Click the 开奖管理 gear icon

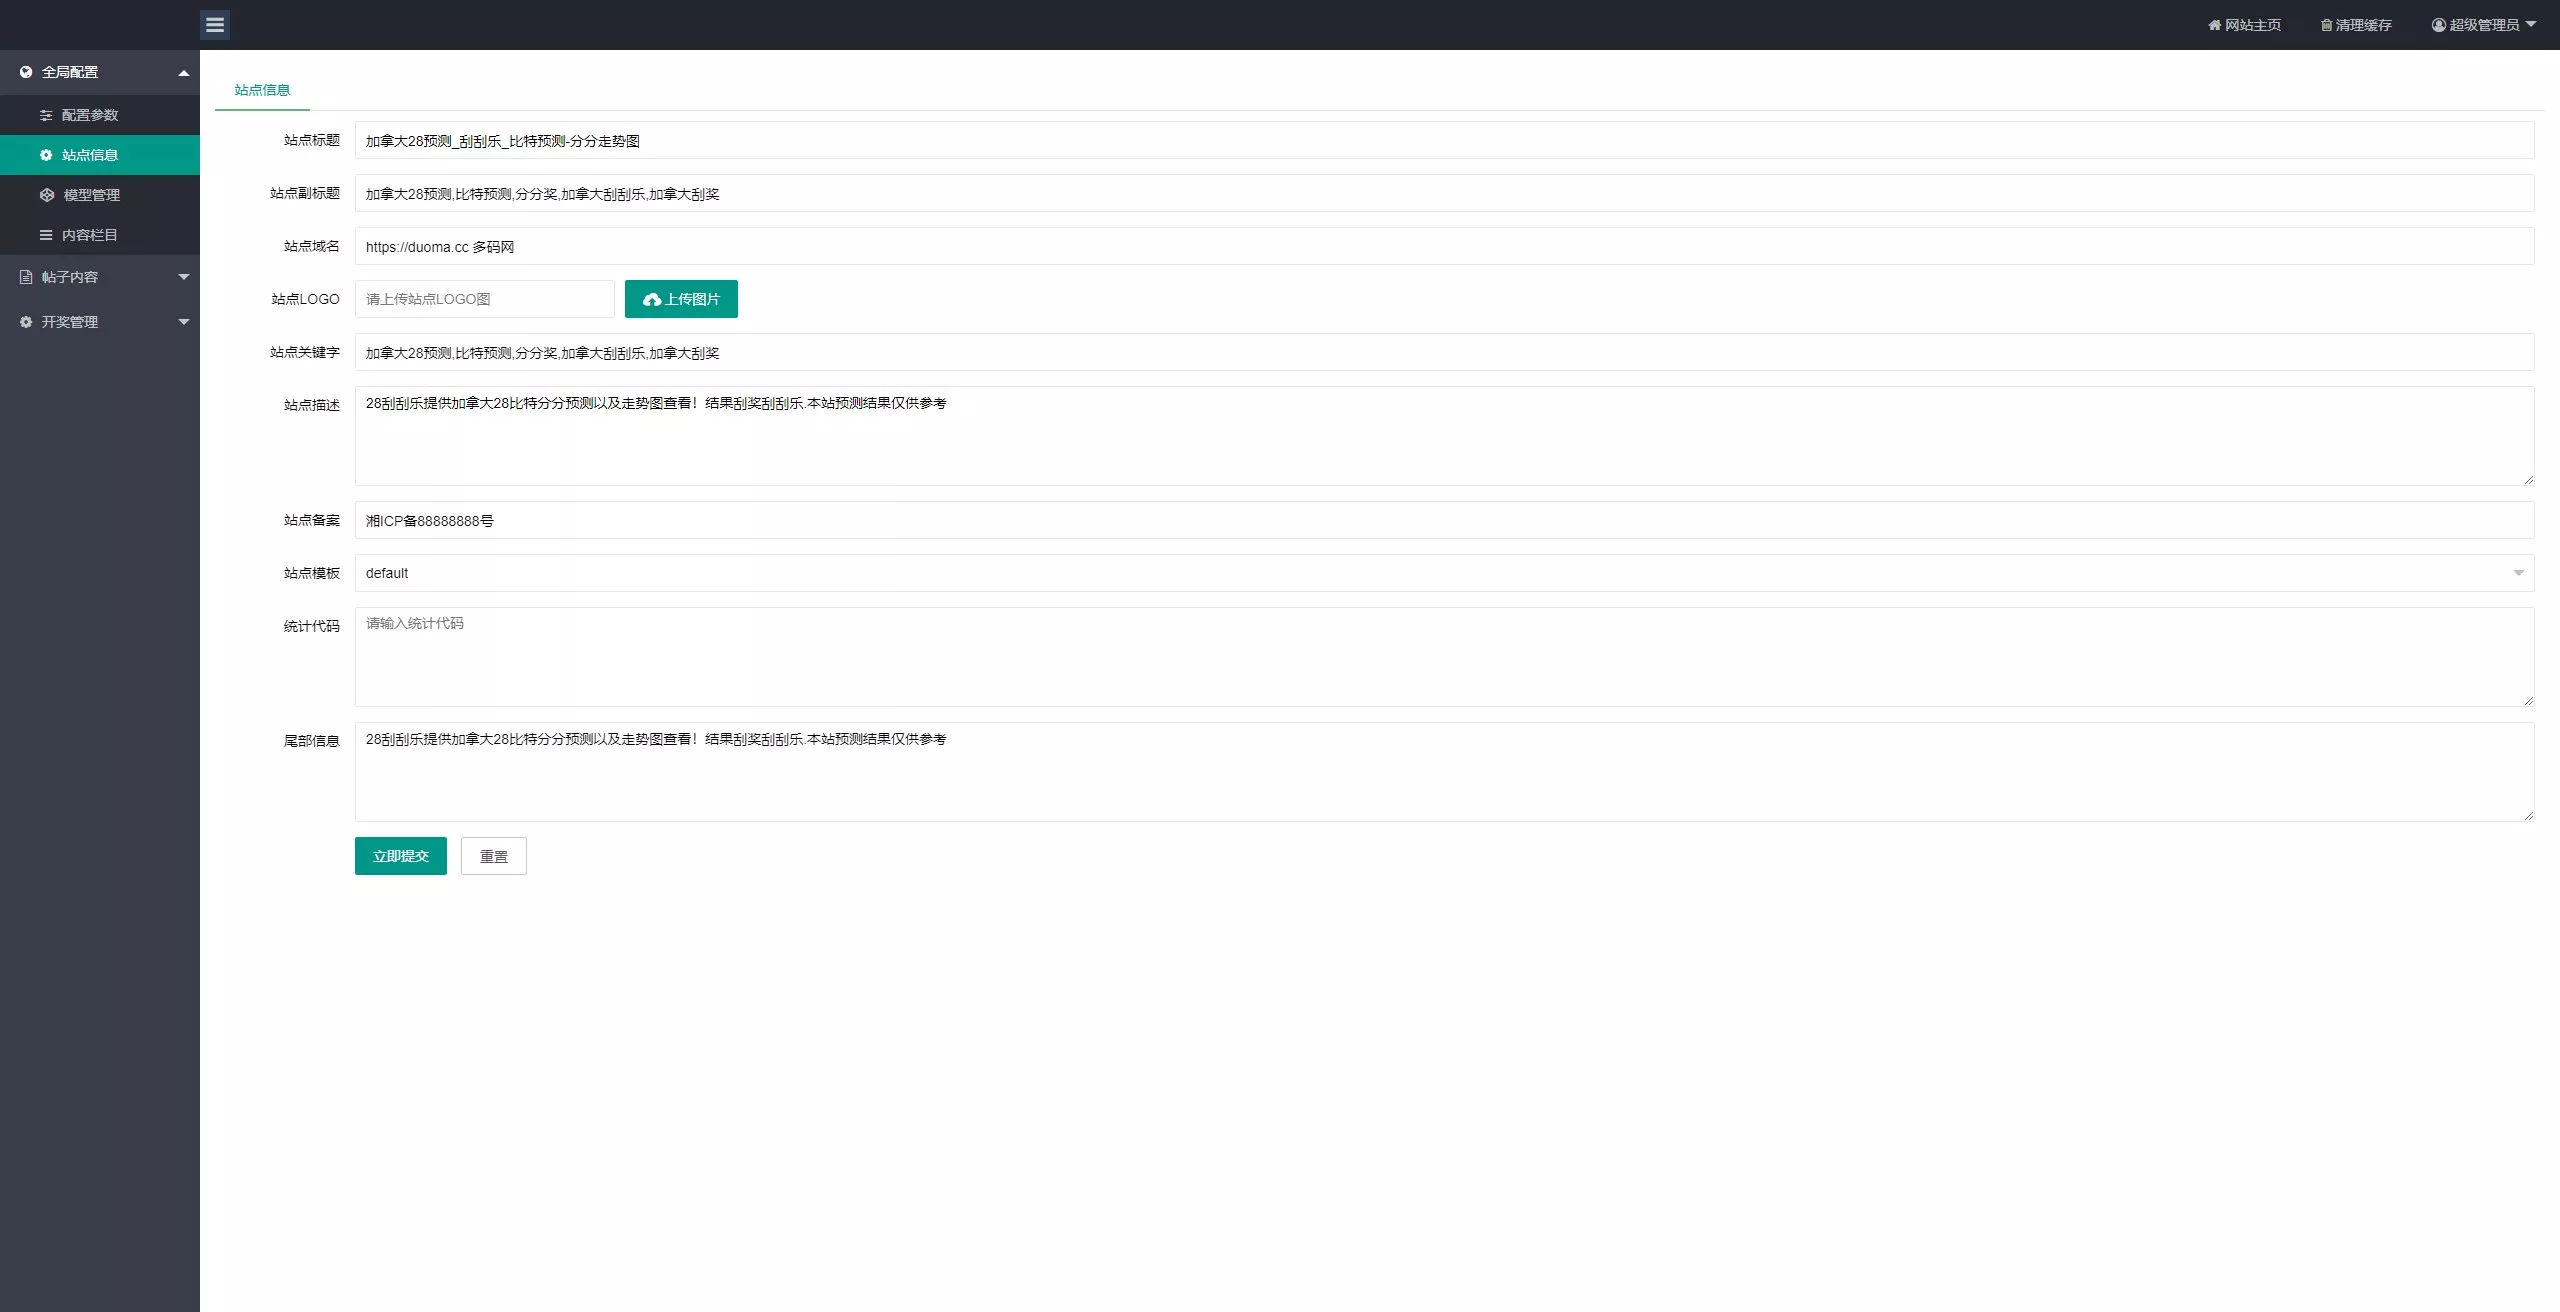[26, 322]
